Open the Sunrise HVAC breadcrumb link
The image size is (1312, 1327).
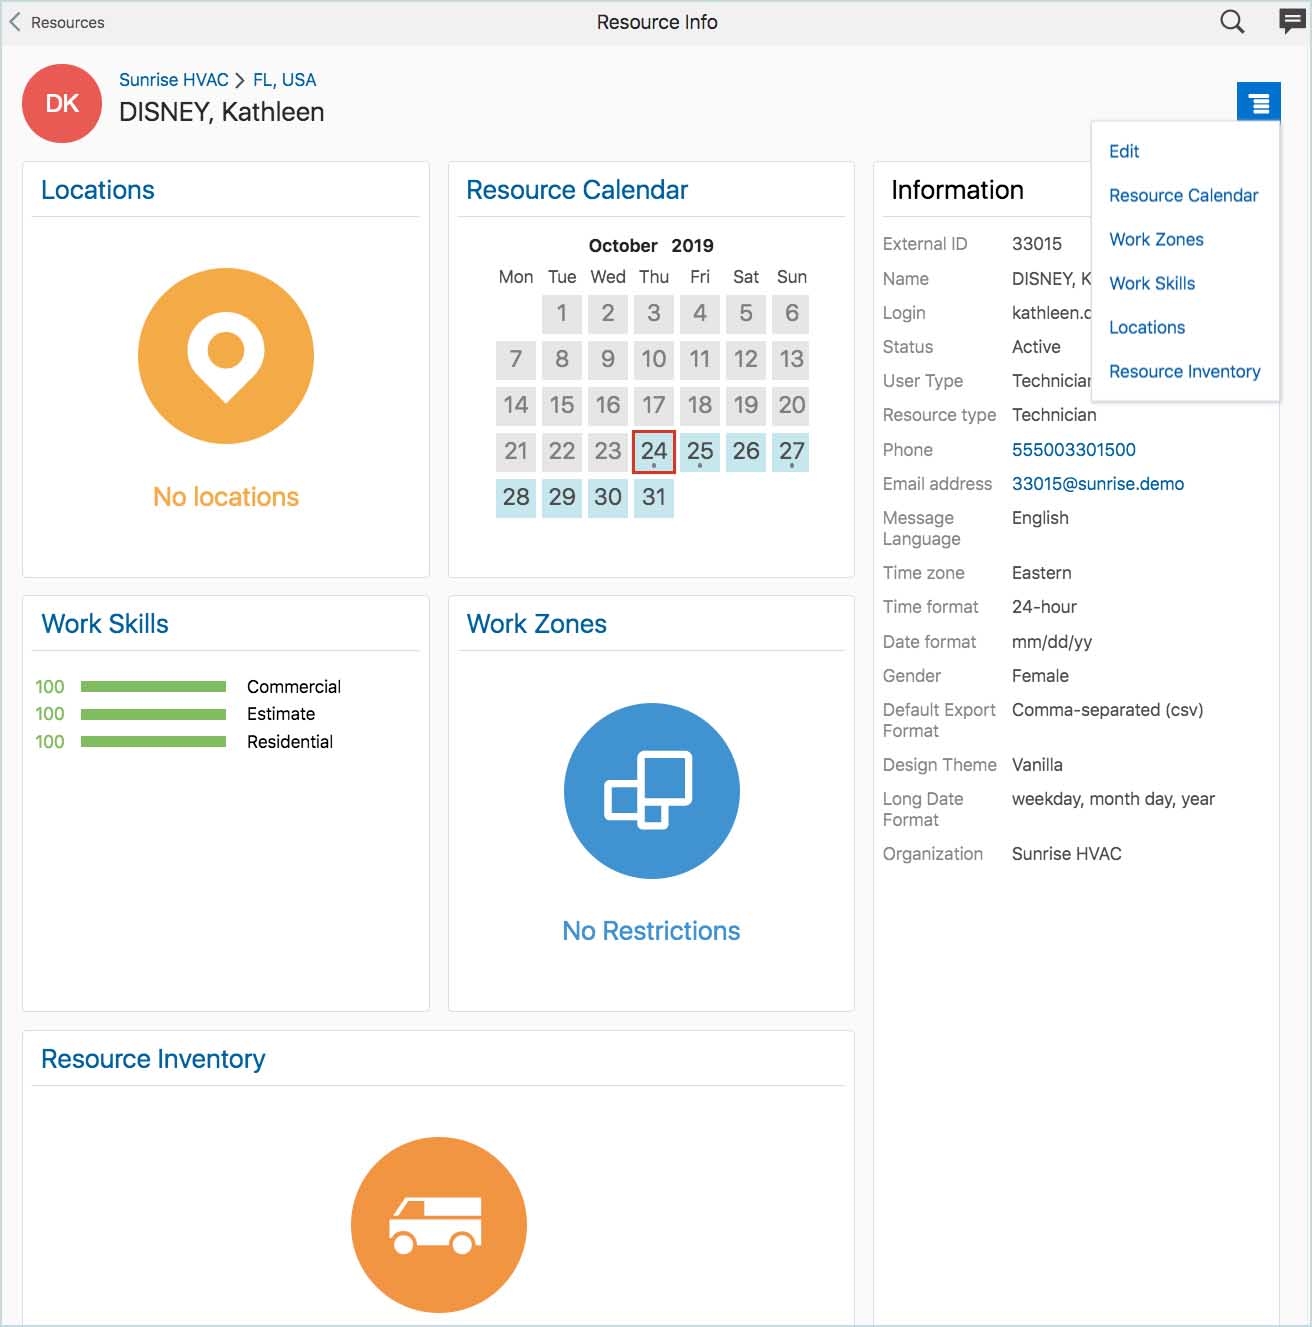pyautogui.click(x=174, y=79)
